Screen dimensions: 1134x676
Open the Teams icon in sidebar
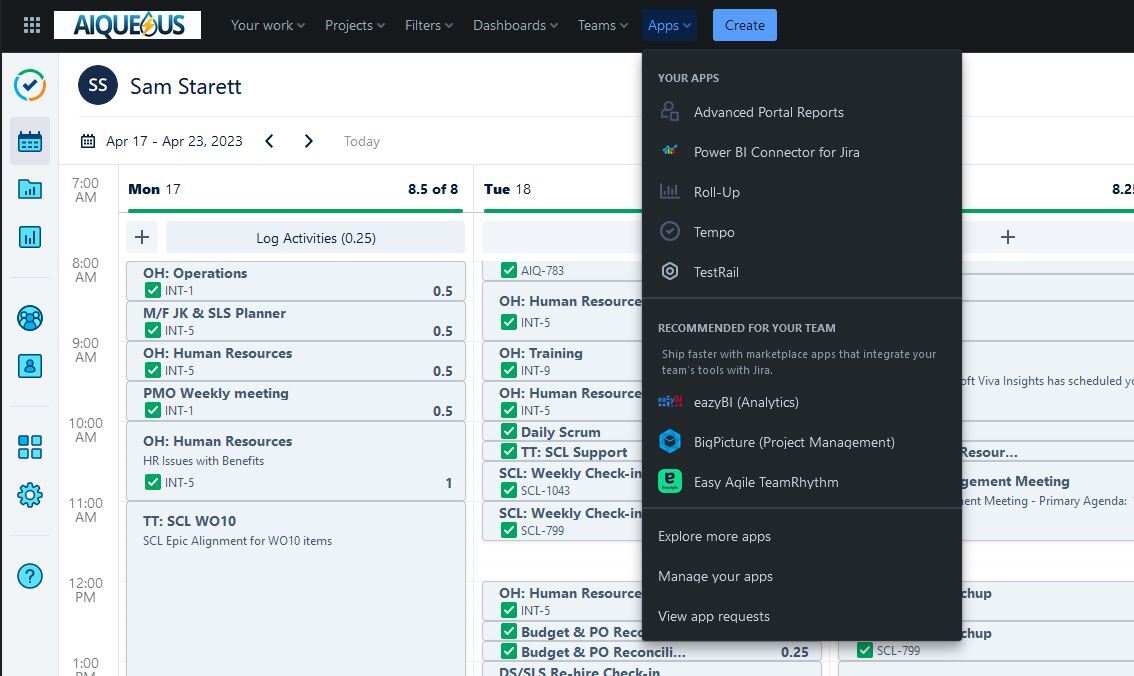pos(30,318)
